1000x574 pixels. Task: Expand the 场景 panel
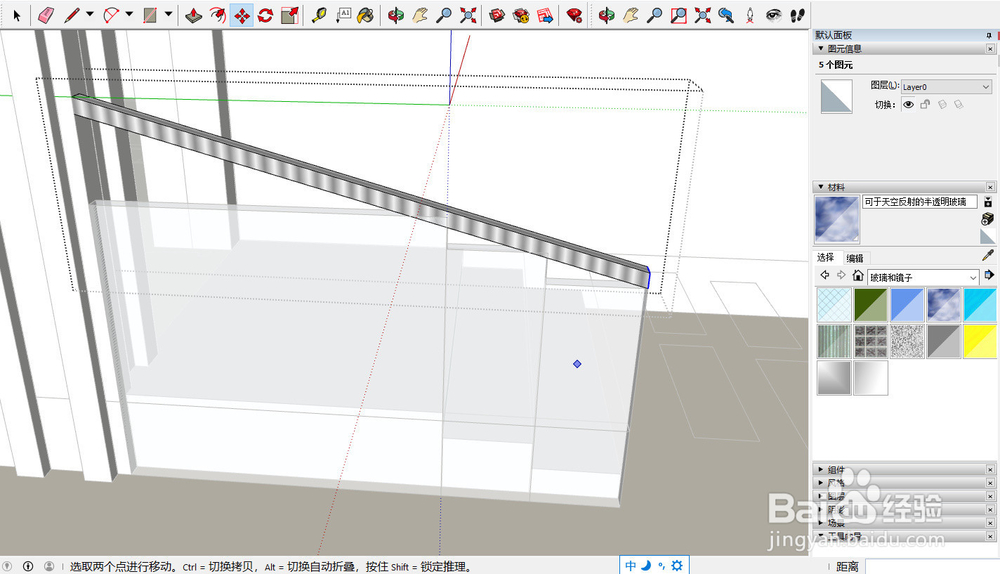click(821, 522)
